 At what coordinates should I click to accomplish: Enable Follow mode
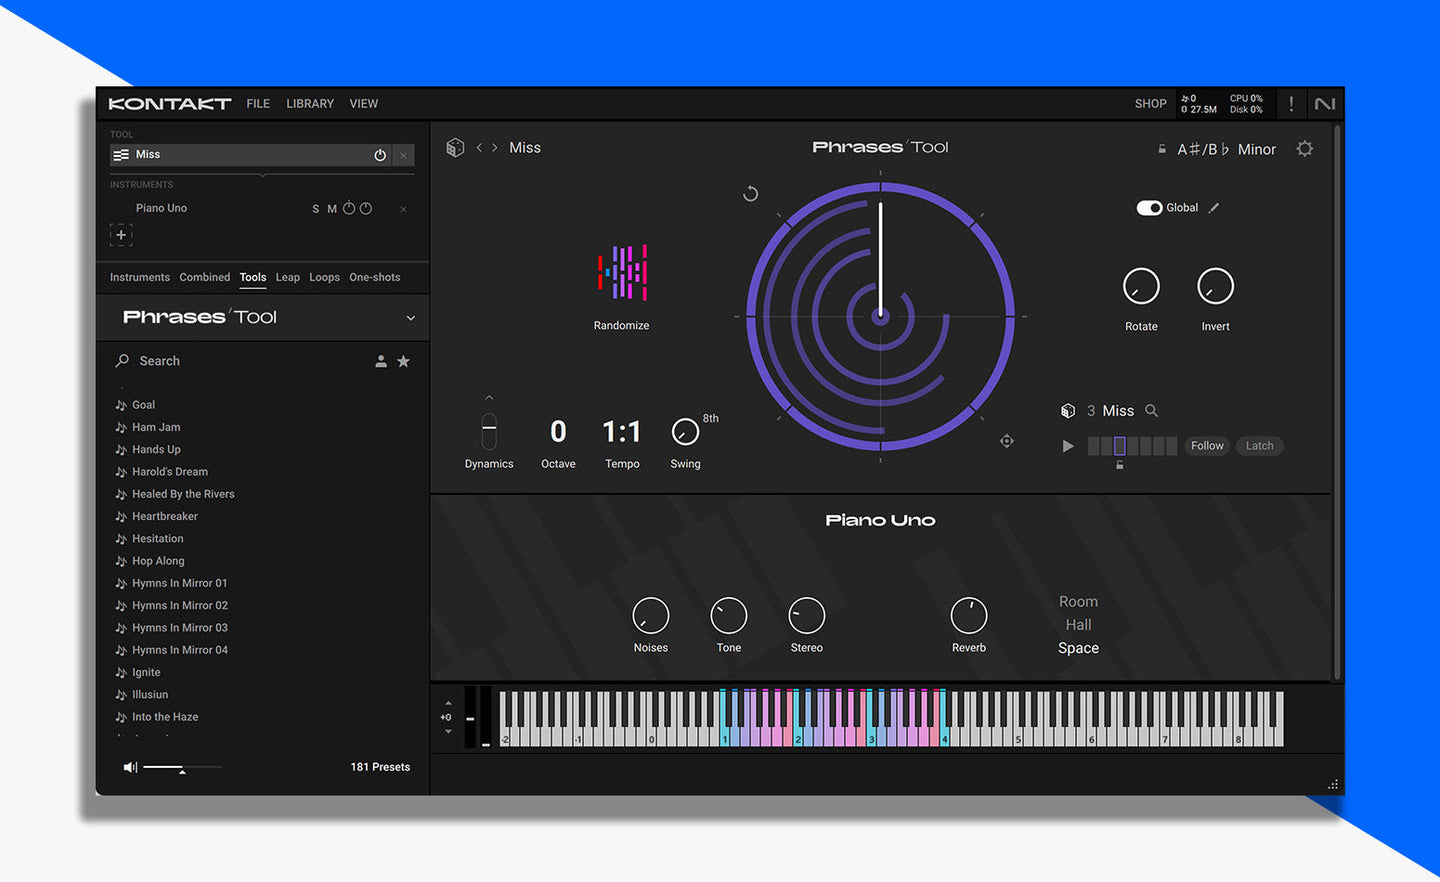(1207, 446)
